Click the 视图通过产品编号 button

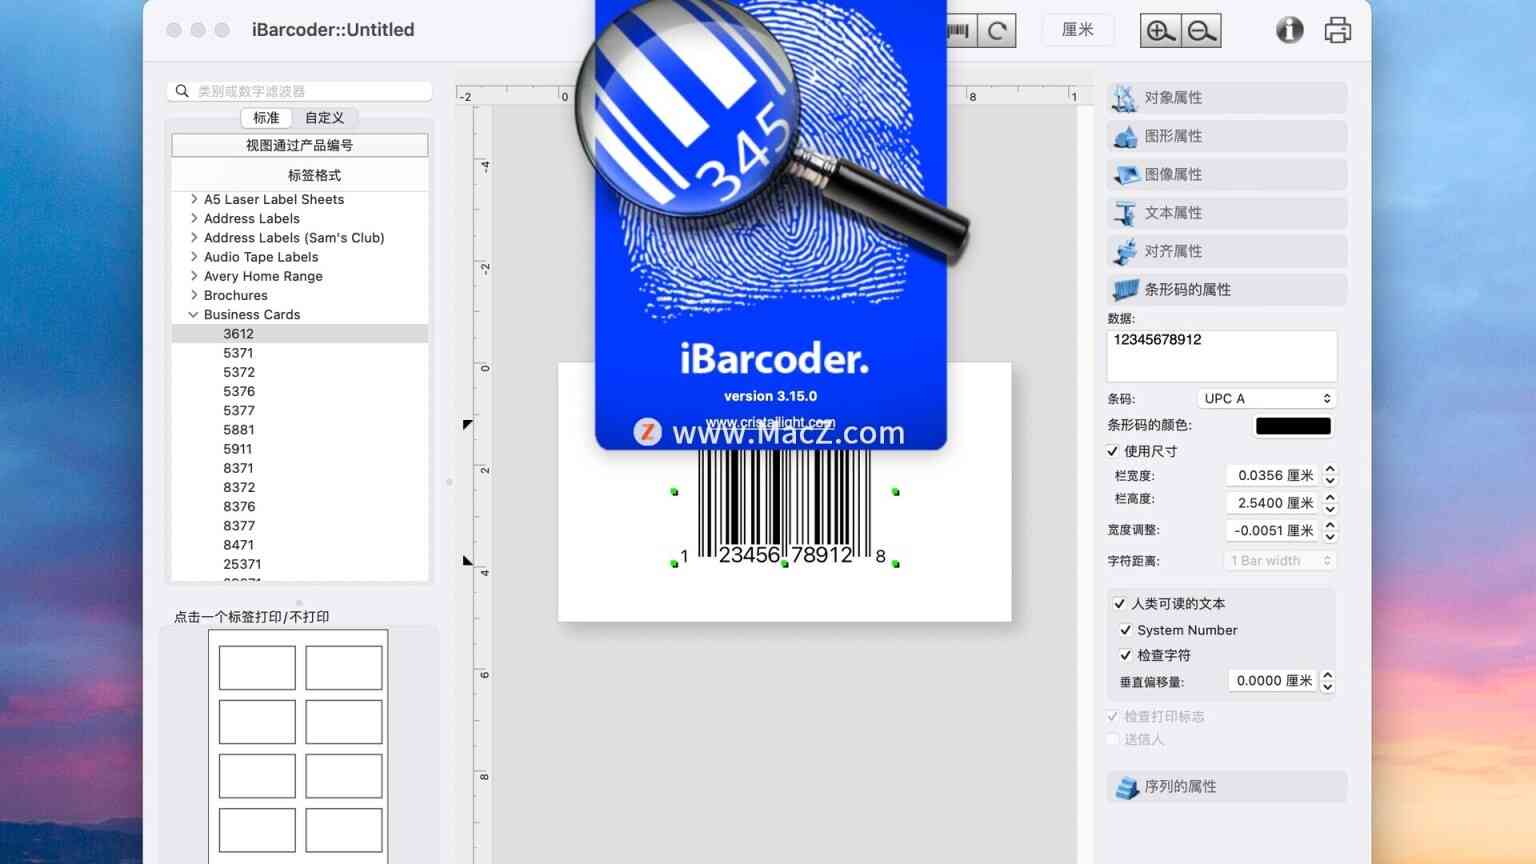coord(300,145)
